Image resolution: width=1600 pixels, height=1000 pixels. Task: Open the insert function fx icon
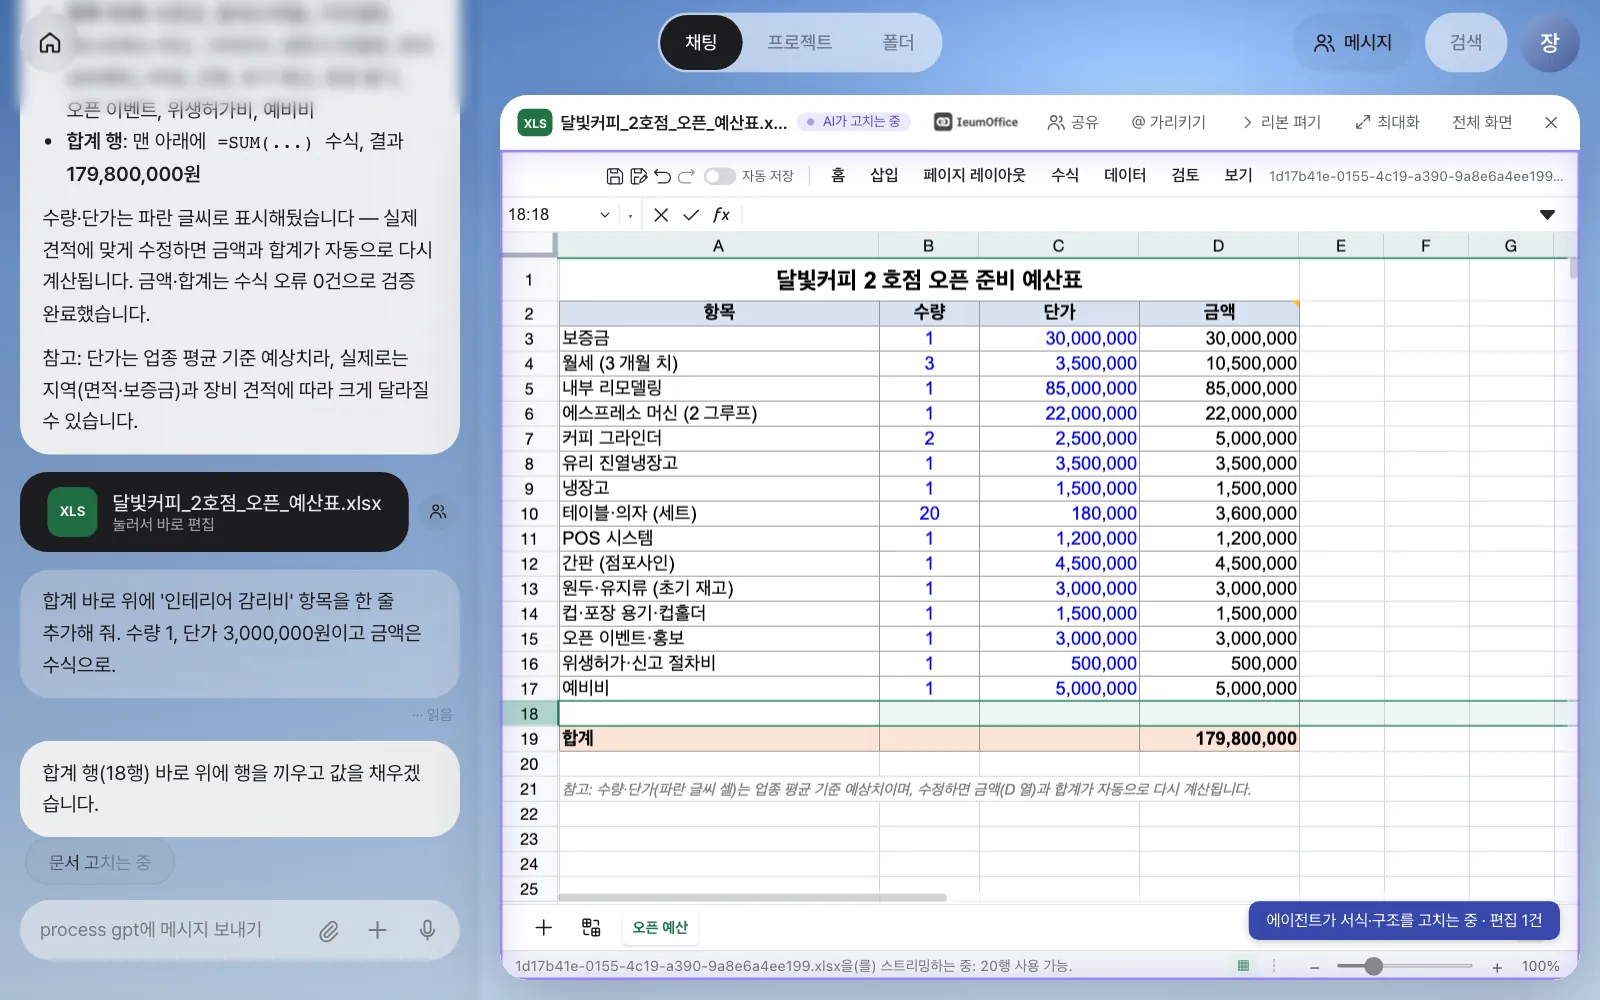[x=721, y=215]
